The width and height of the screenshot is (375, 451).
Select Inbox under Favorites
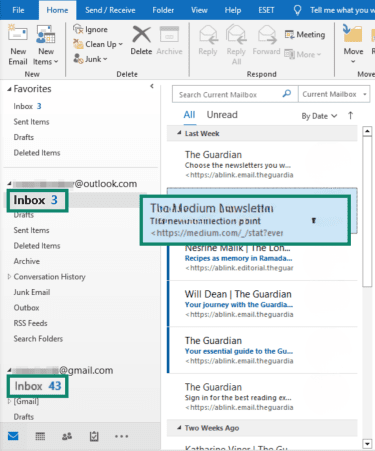(x=27, y=106)
